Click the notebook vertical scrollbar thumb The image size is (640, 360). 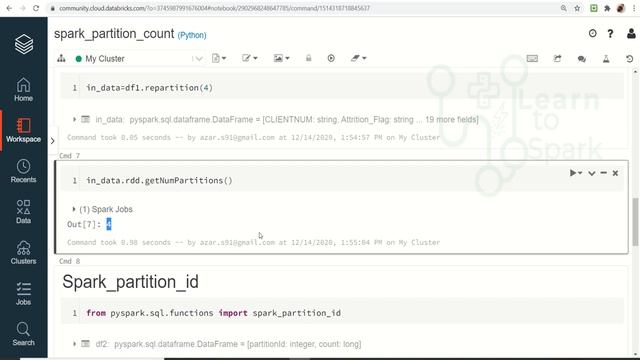point(635,222)
